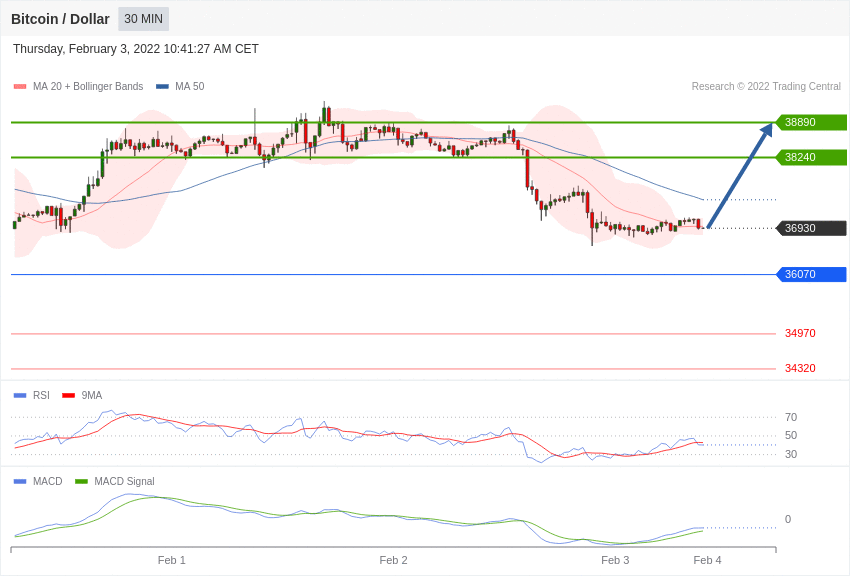
Task: Click the RSI 70 axis value
Action: (791, 417)
